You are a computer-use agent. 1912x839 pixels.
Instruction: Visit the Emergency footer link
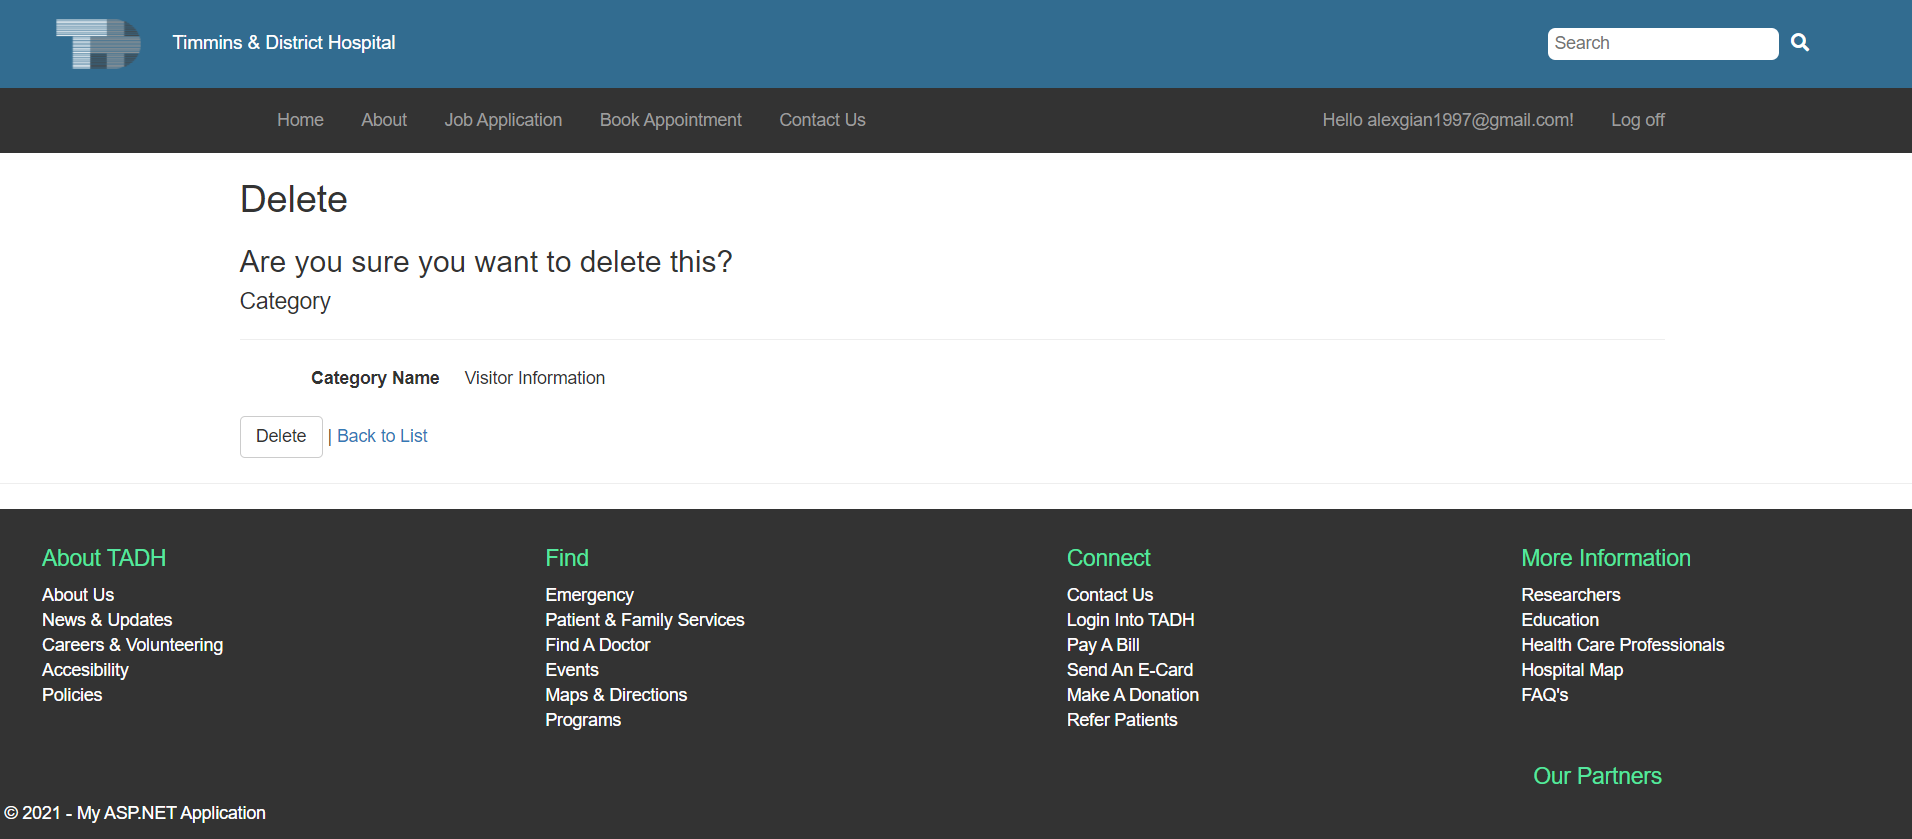[x=589, y=595]
